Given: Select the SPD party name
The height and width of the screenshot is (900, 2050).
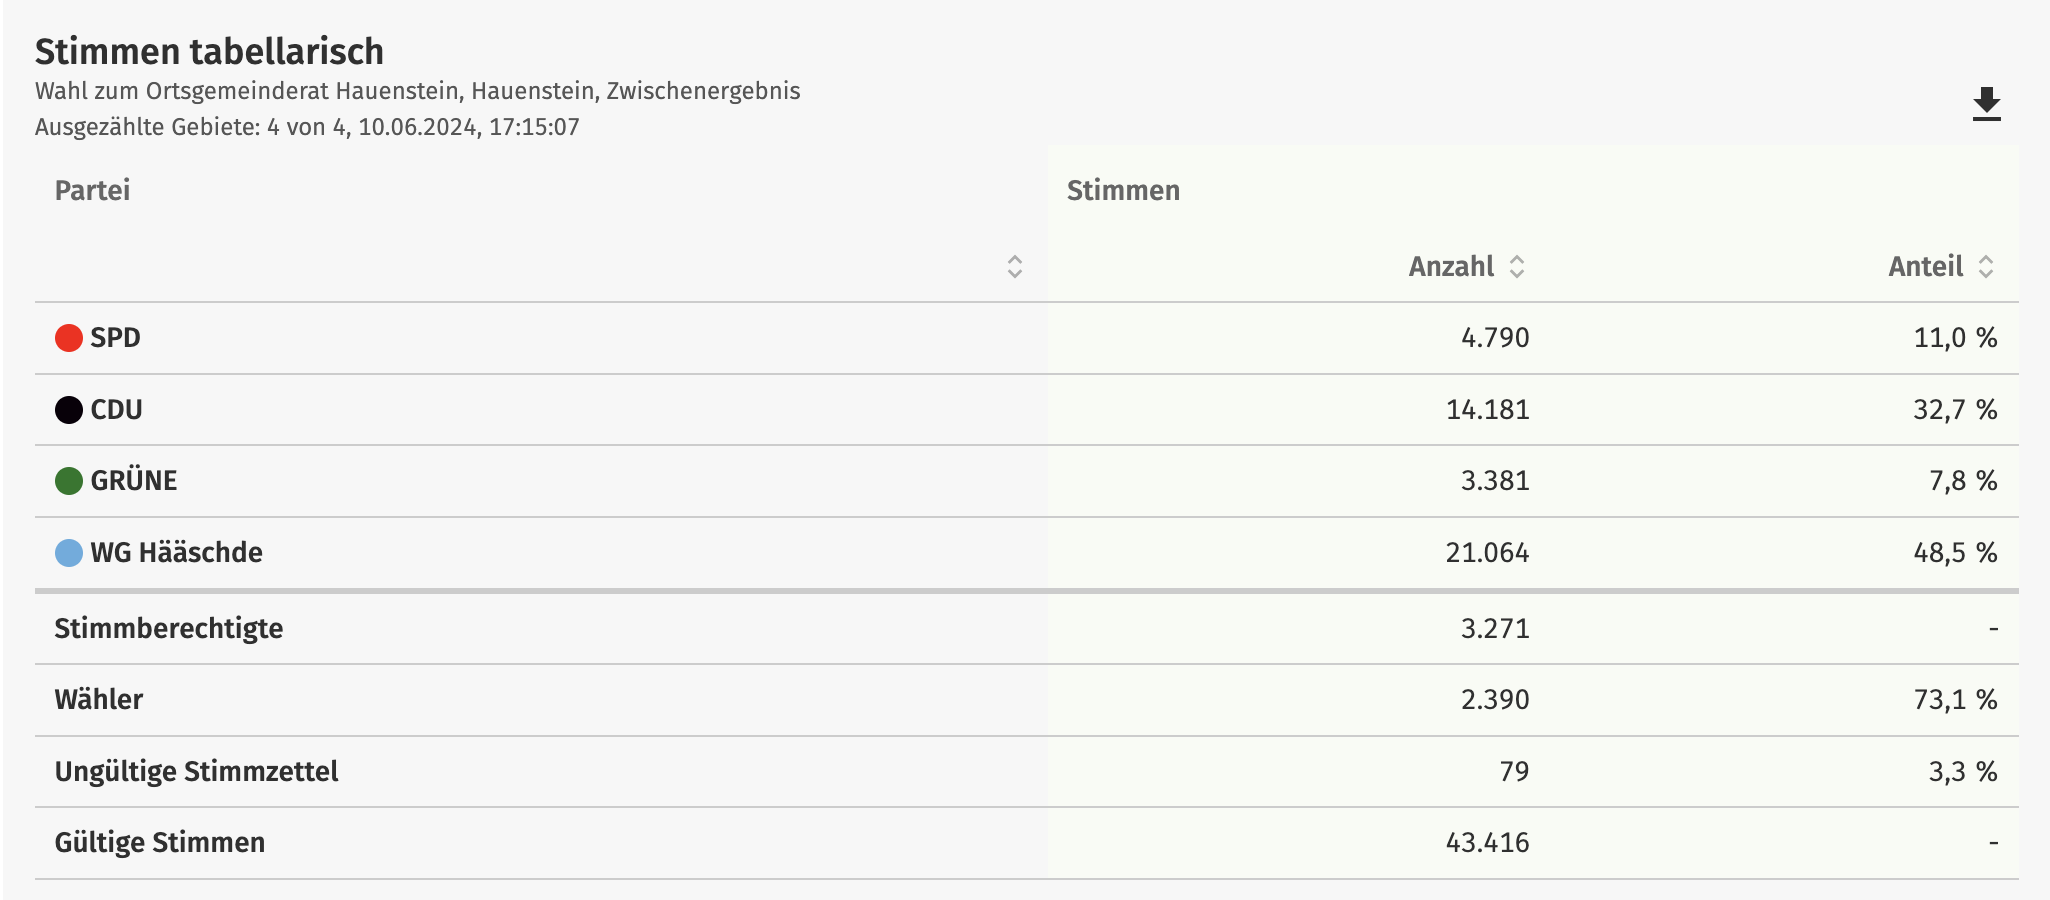Looking at the screenshot, I should point(115,338).
